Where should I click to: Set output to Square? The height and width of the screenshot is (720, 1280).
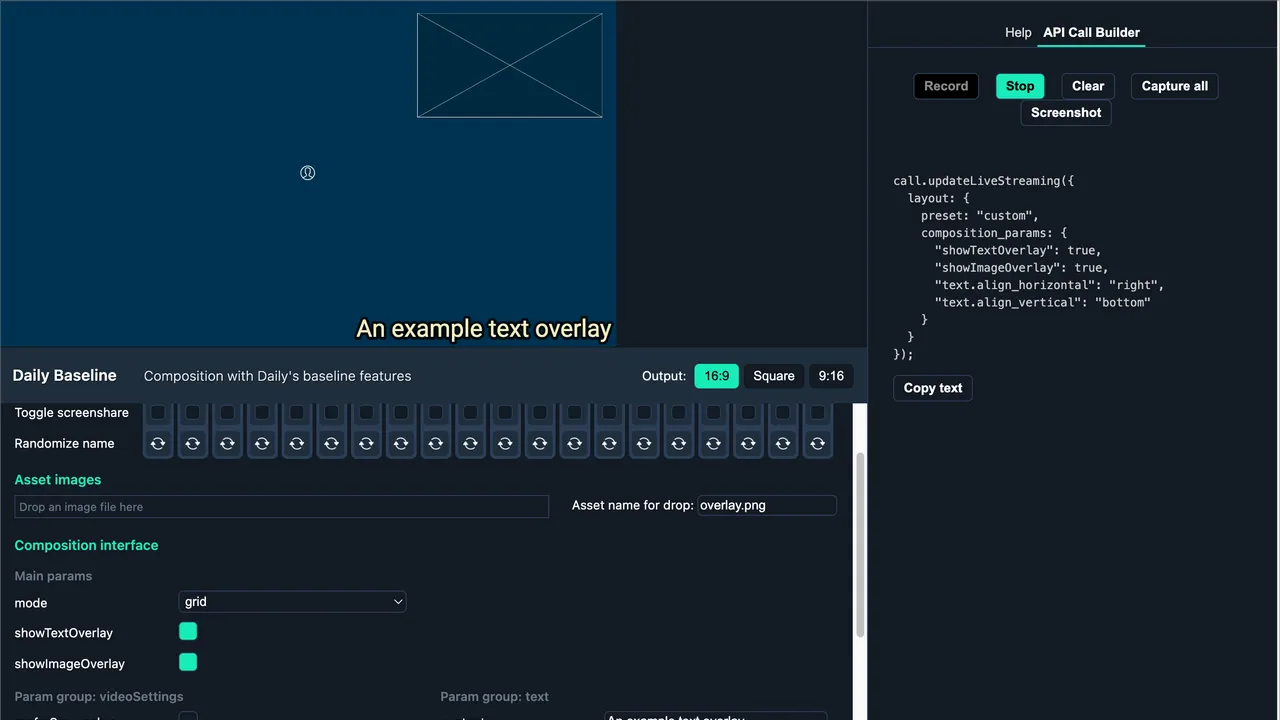point(774,376)
